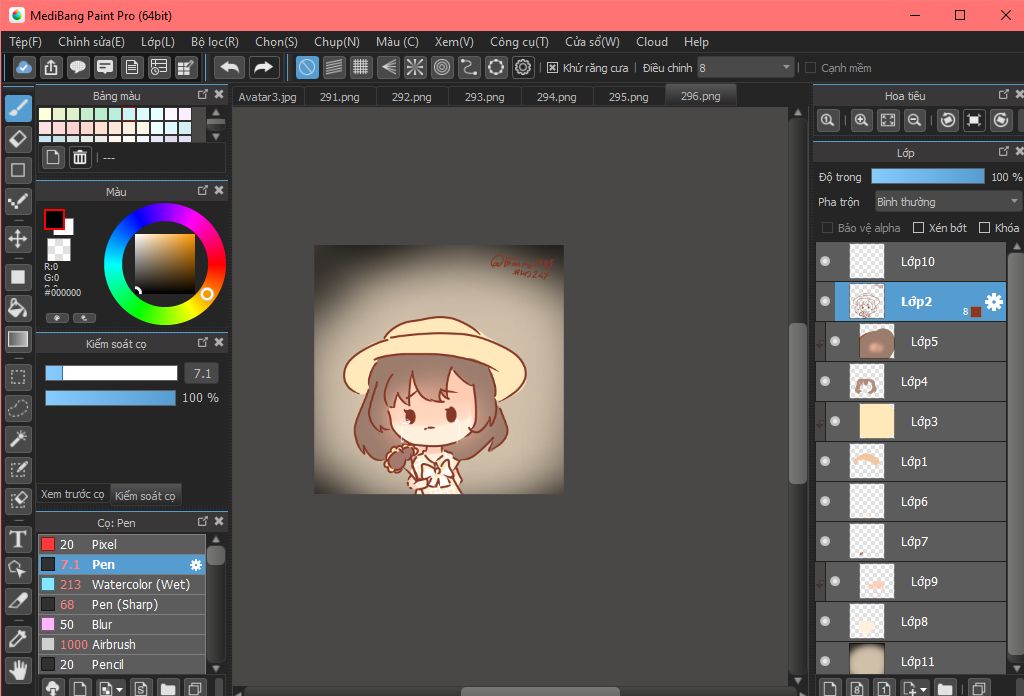Click the Redo arrow in toolbar
The image size is (1024, 696).
(x=263, y=68)
